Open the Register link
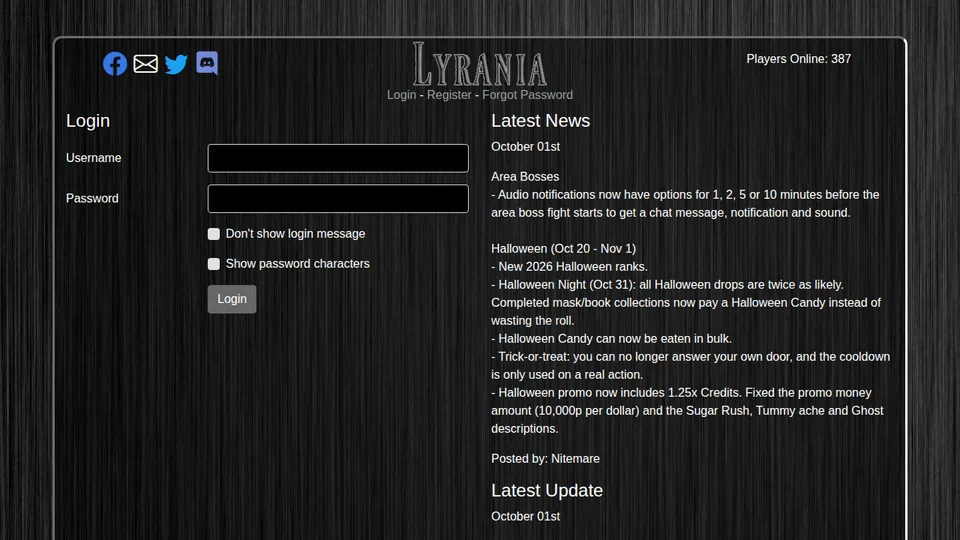The image size is (960, 540). coord(449,95)
